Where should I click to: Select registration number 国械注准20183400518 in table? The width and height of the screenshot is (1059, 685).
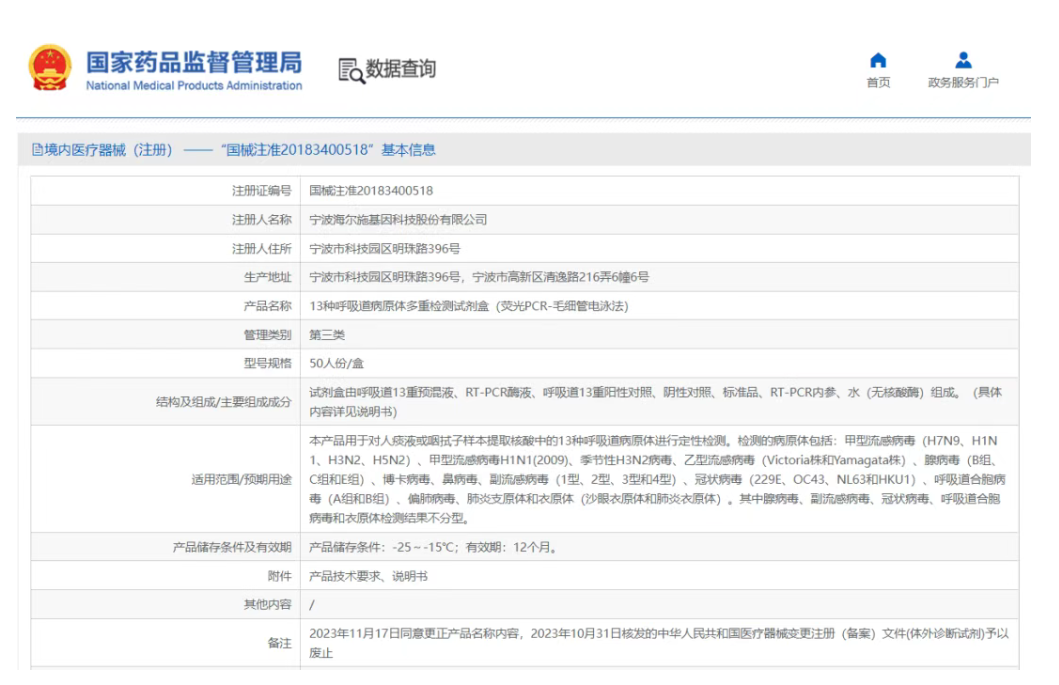[x=371, y=190]
